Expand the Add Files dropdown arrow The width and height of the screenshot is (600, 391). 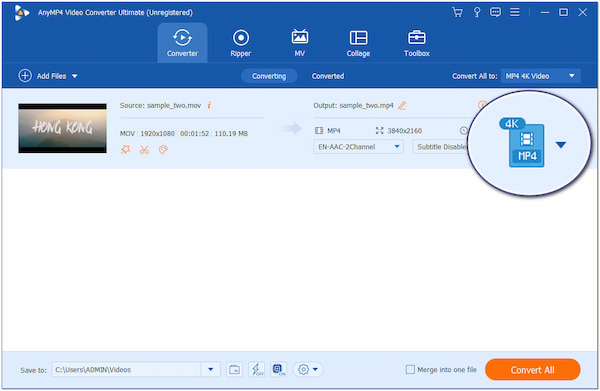click(x=75, y=76)
